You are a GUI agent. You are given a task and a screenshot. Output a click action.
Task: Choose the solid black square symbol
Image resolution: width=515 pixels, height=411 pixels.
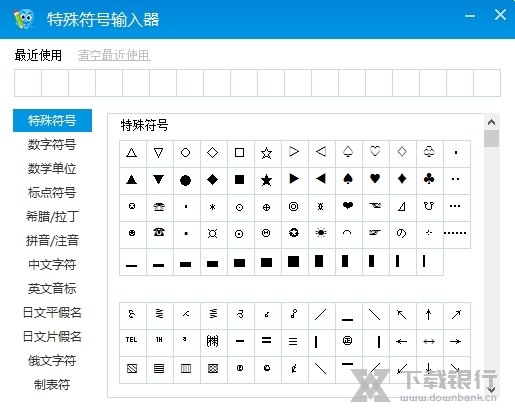point(240,180)
